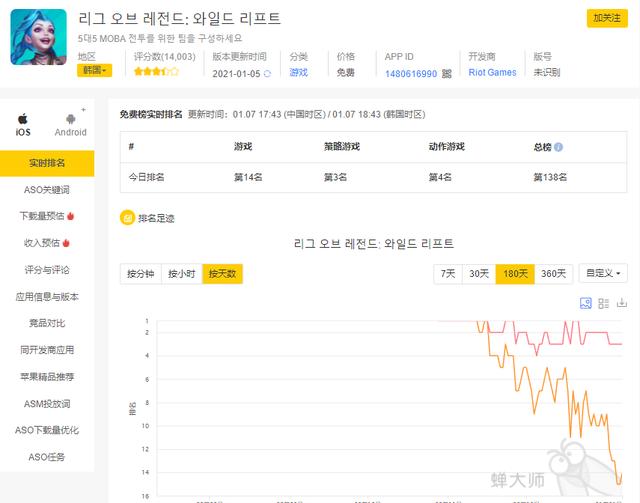Open the 韩国 region dropdown
The width and height of the screenshot is (640, 503).
95,71
